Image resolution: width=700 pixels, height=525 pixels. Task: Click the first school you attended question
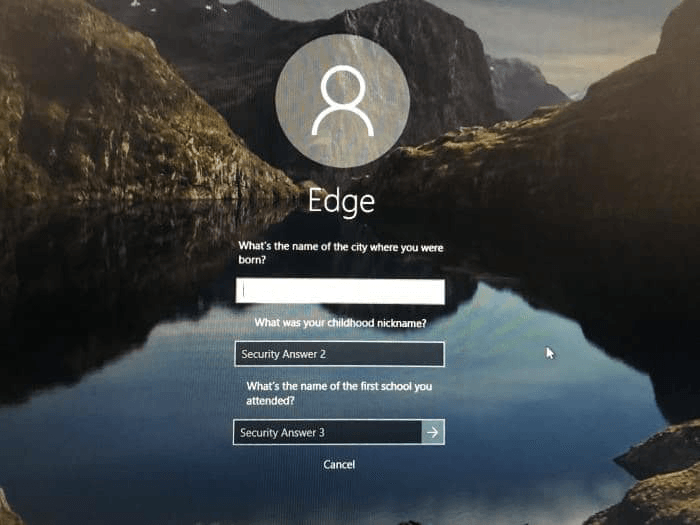[339, 393]
